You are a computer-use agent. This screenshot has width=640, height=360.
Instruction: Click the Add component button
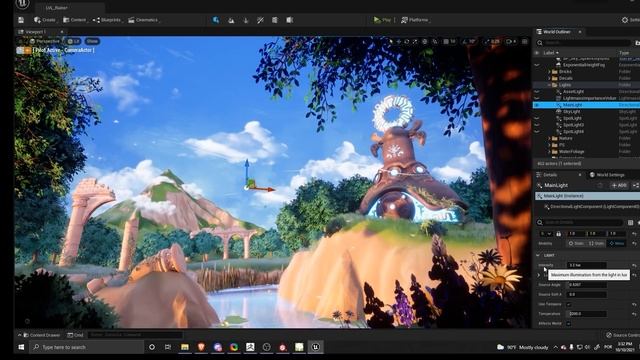pyautogui.click(x=619, y=185)
